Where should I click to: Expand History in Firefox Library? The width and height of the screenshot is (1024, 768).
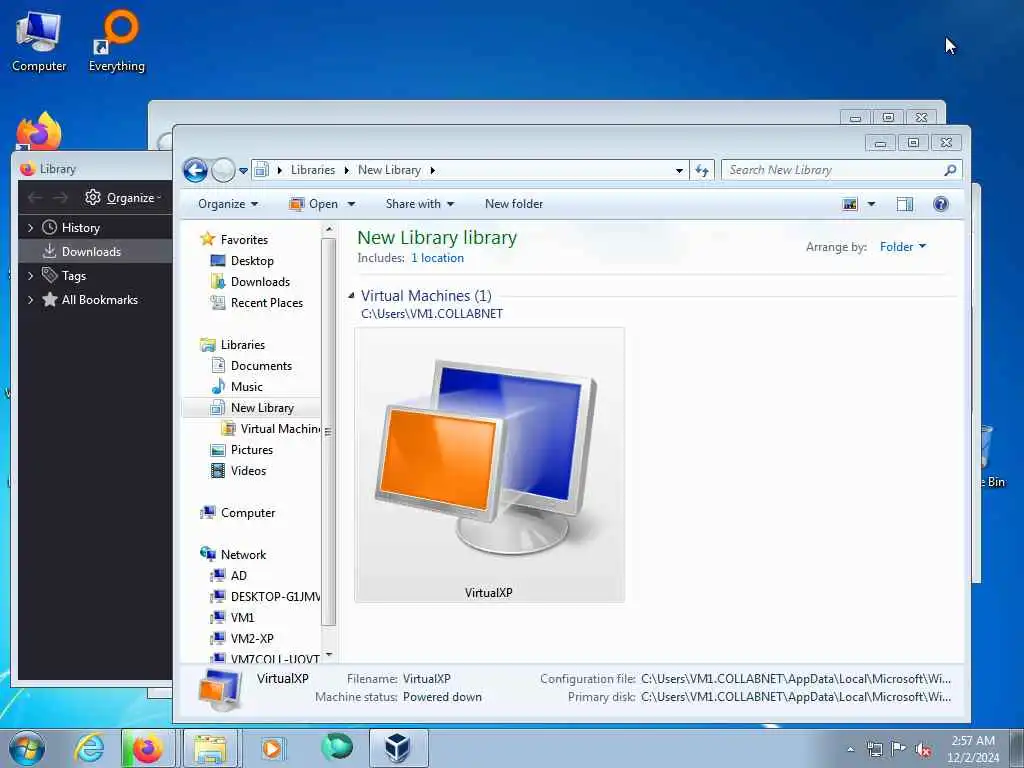30,228
